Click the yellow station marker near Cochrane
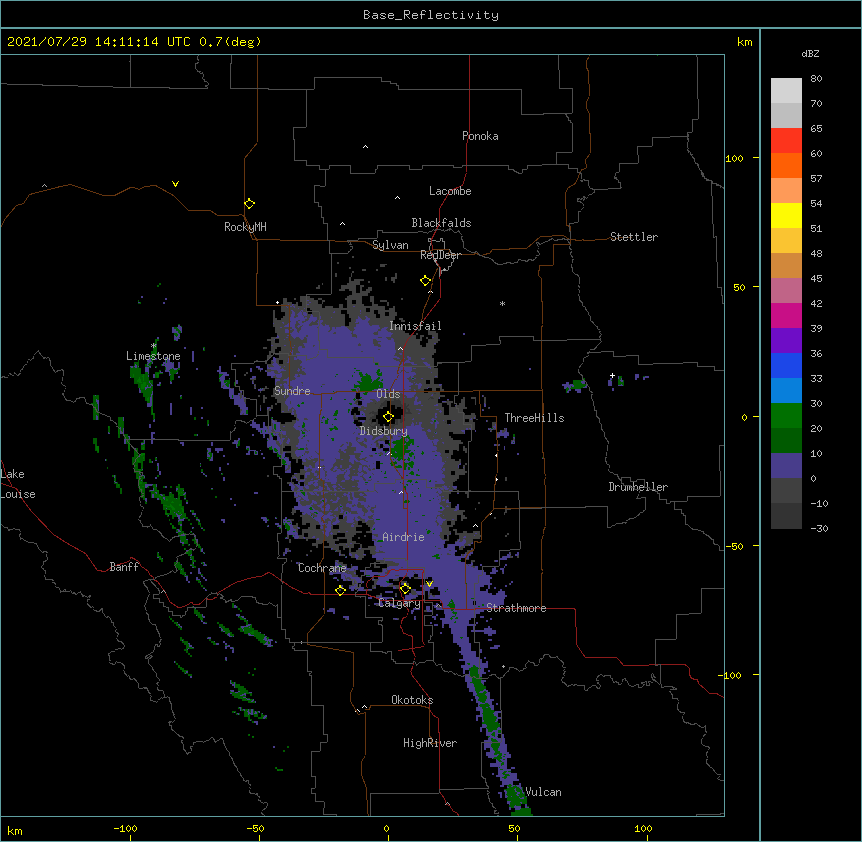 click(340, 590)
